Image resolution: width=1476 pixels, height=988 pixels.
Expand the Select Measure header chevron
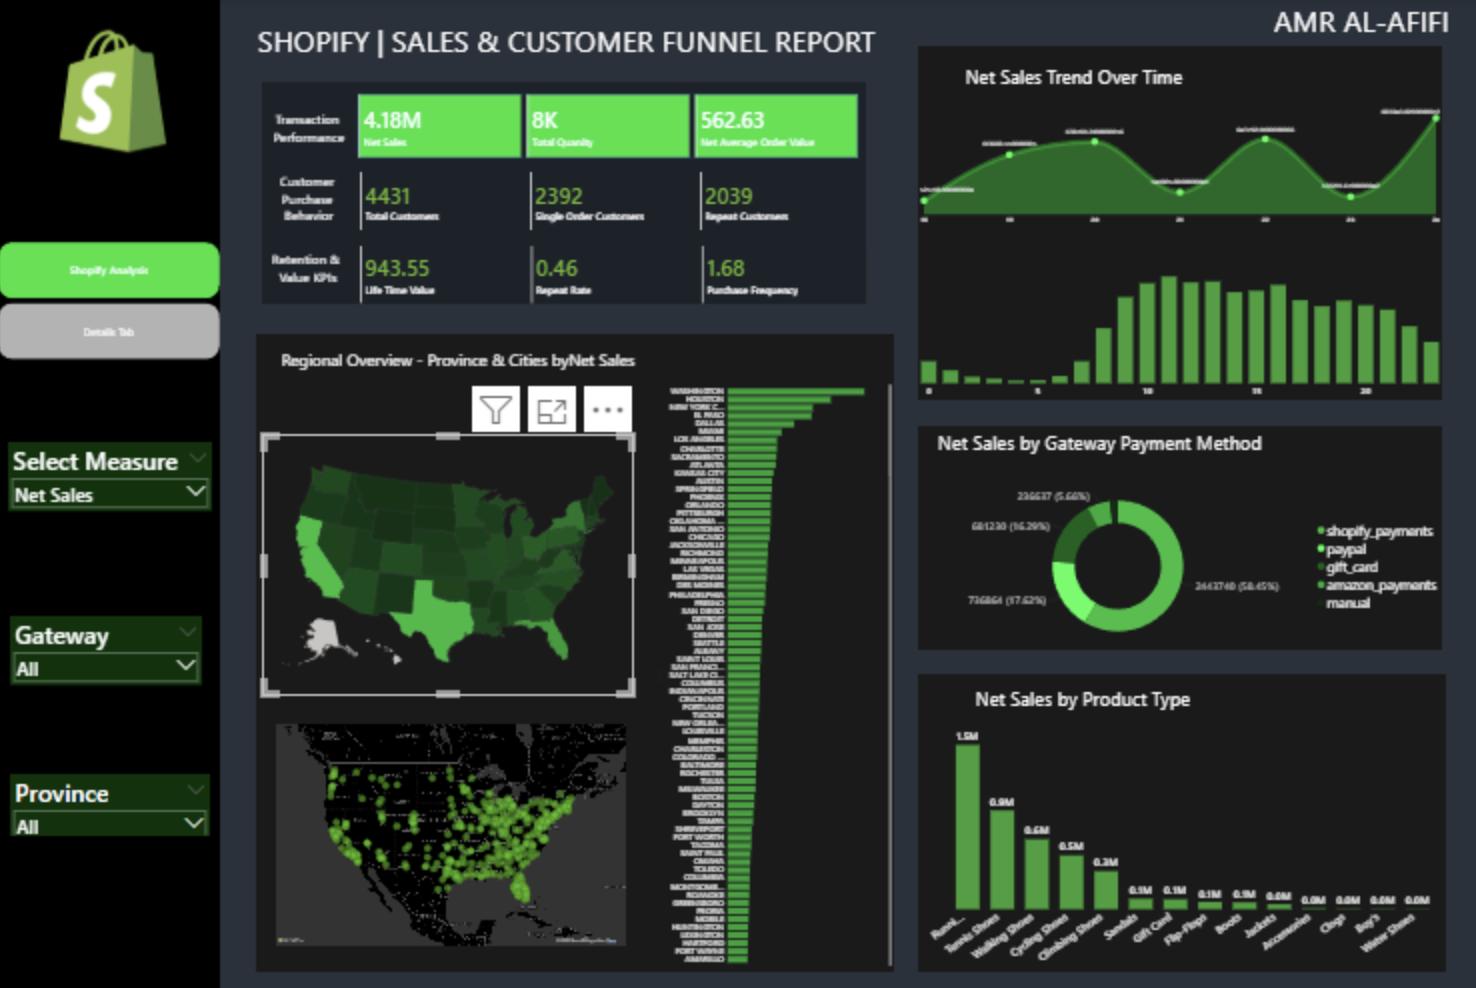pyautogui.click(x=197, y=459)
